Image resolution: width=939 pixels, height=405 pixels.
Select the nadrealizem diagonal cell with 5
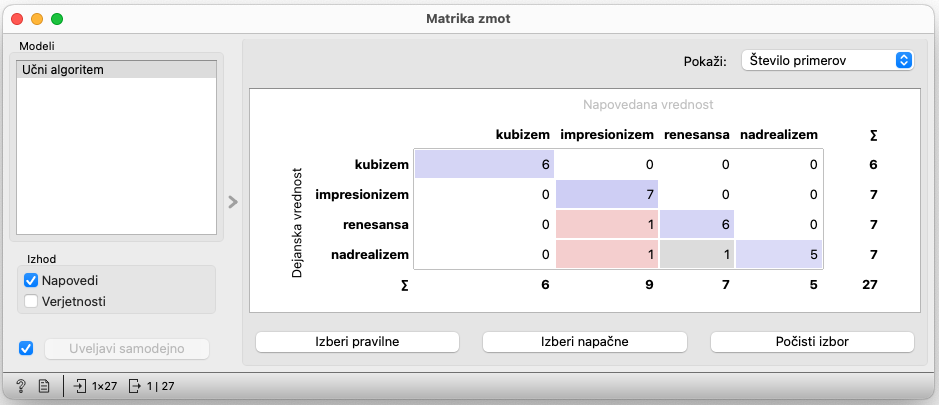point(779,255)
